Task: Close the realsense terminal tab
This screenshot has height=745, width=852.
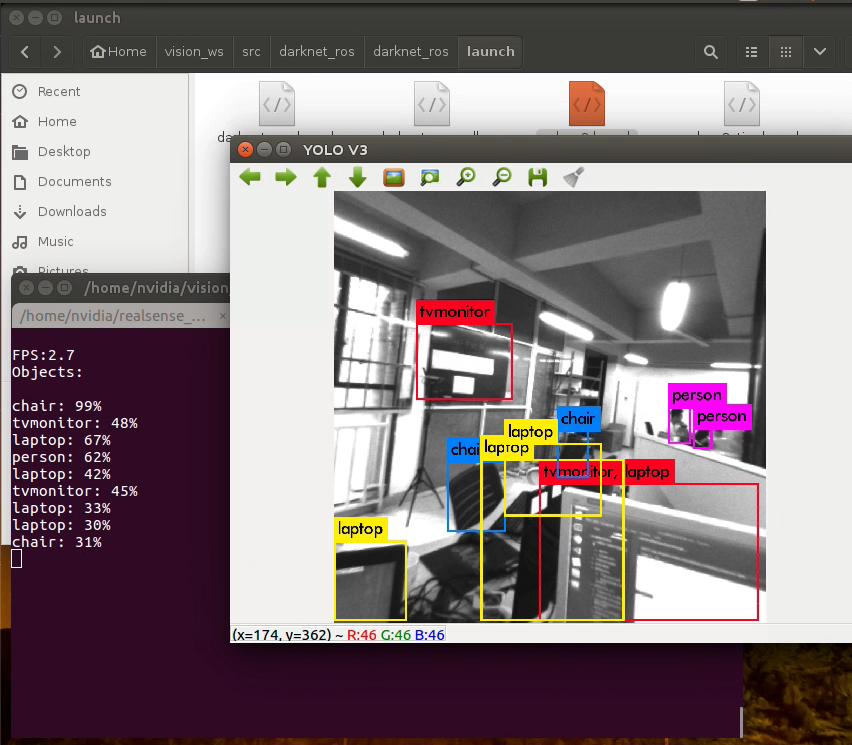Action: [223, 316]
